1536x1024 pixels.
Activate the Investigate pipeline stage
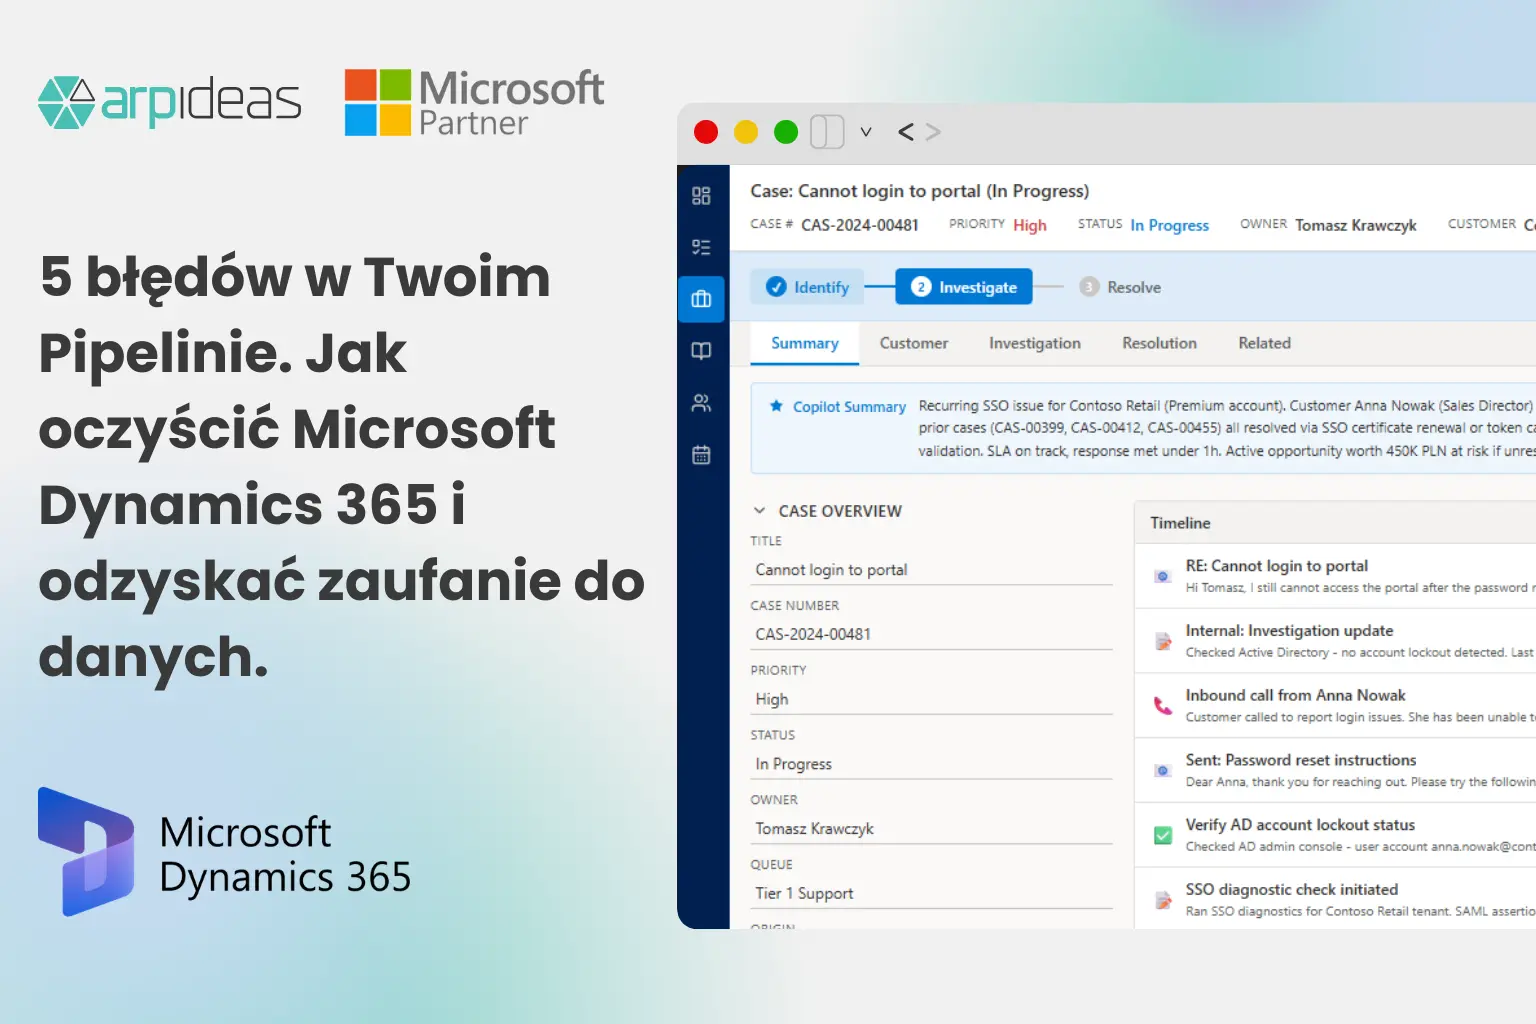click(962, 286)
